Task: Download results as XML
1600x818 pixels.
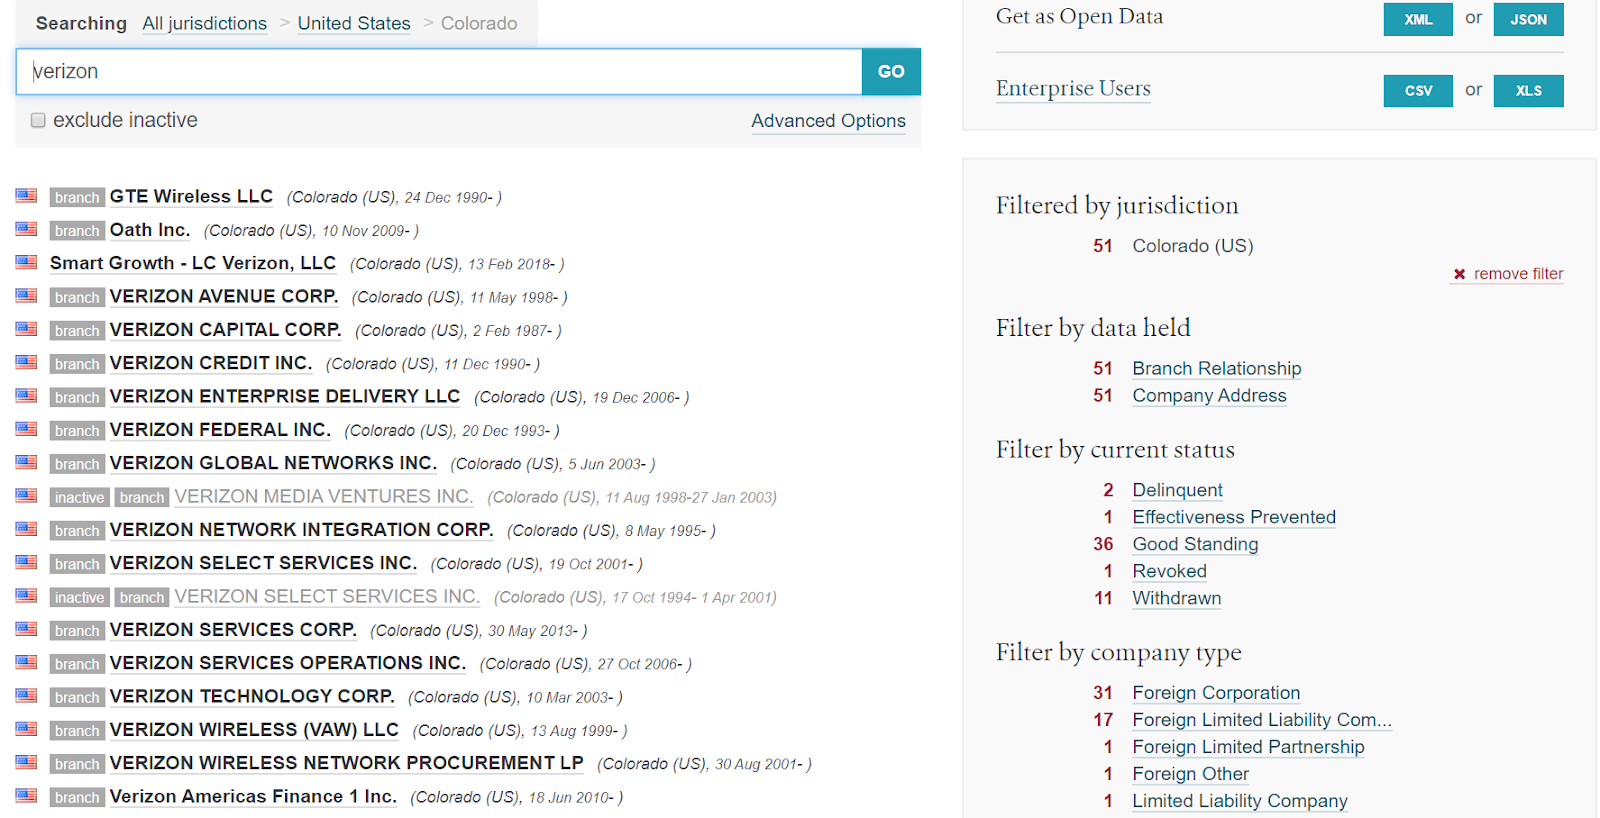Action: pos(1418,19)
